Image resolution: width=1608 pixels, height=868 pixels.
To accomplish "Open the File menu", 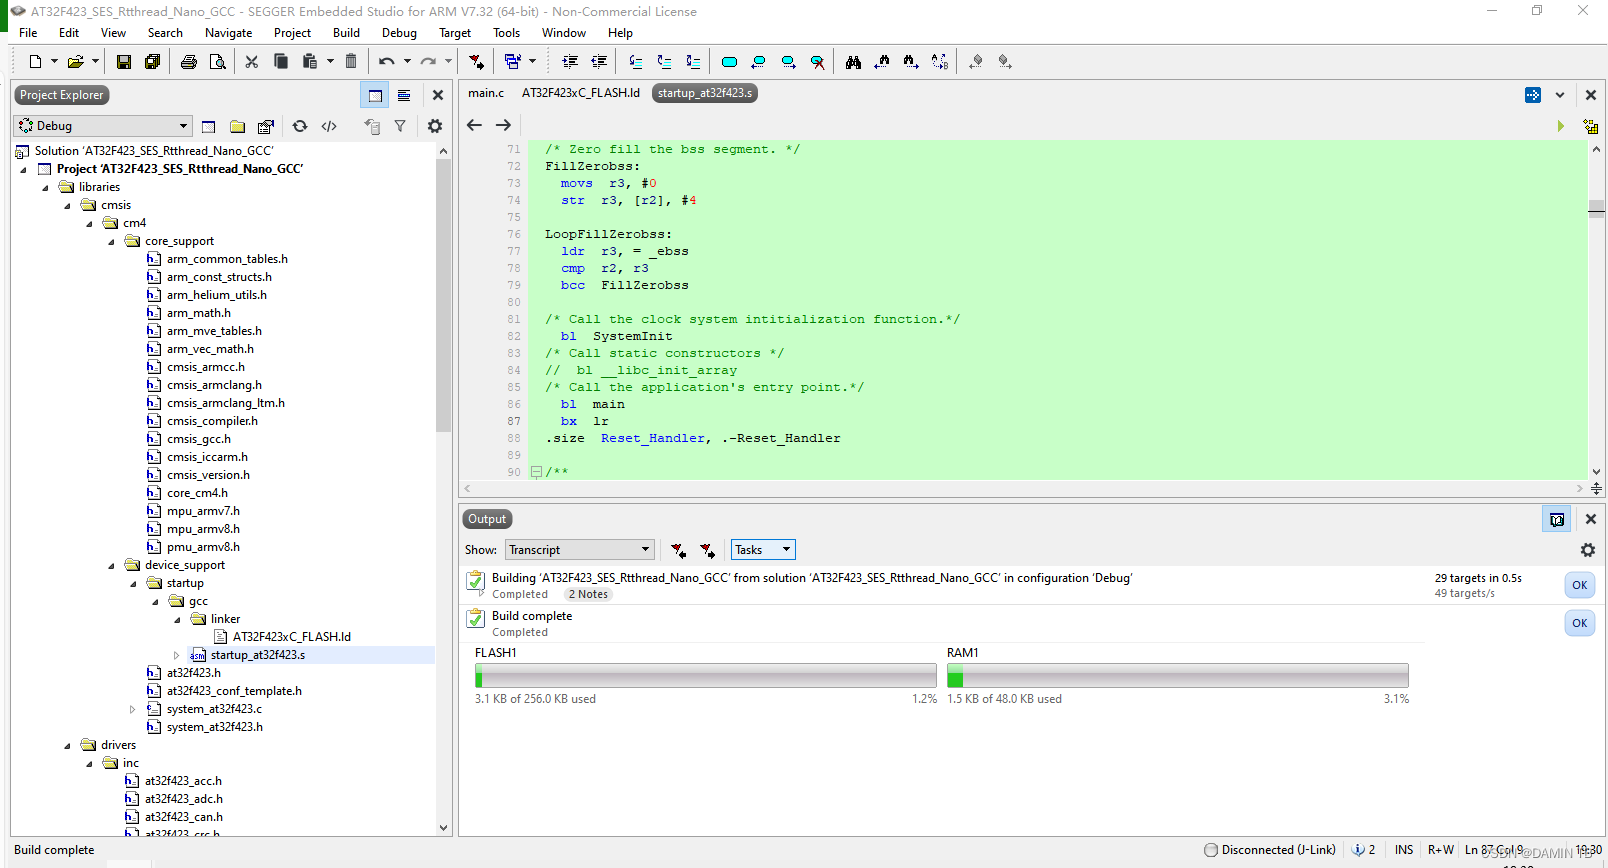I will pos(28,33).
